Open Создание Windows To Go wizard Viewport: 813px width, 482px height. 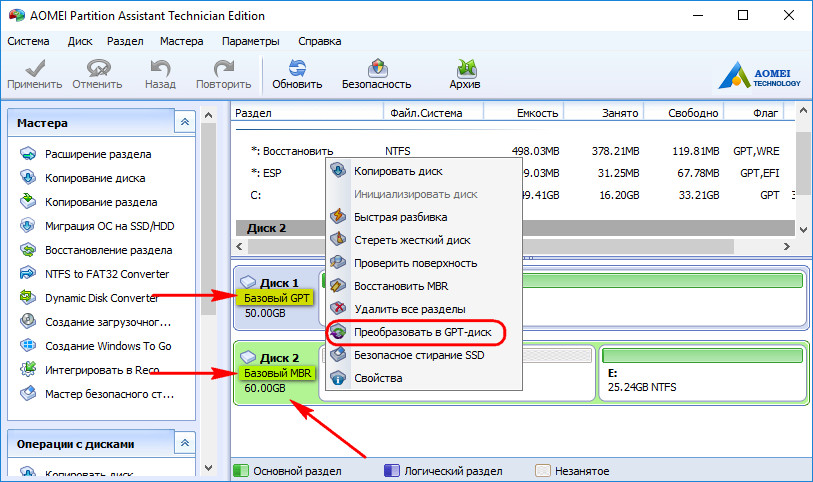coord(108,346)
